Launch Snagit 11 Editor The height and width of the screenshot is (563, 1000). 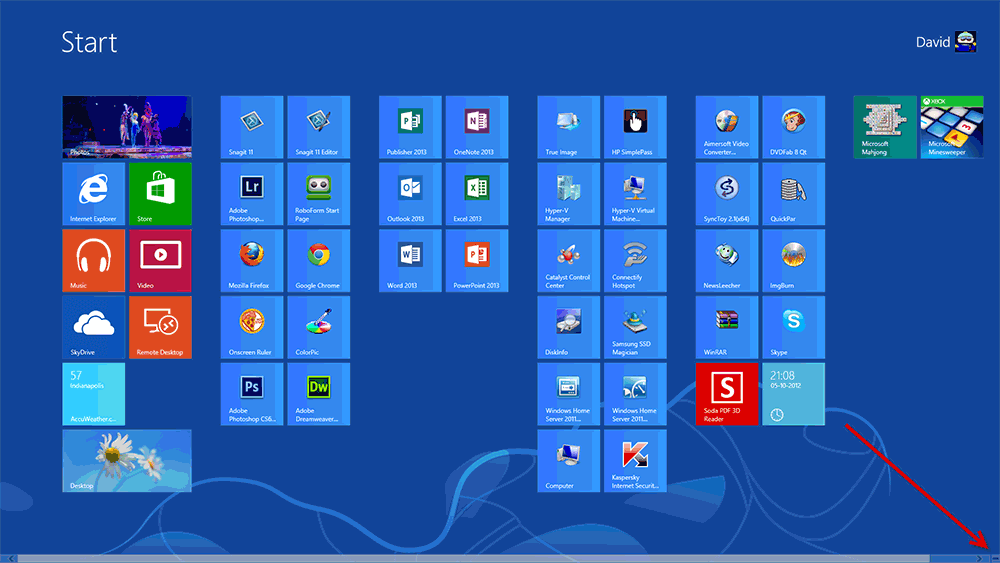[x=318, y=127]
